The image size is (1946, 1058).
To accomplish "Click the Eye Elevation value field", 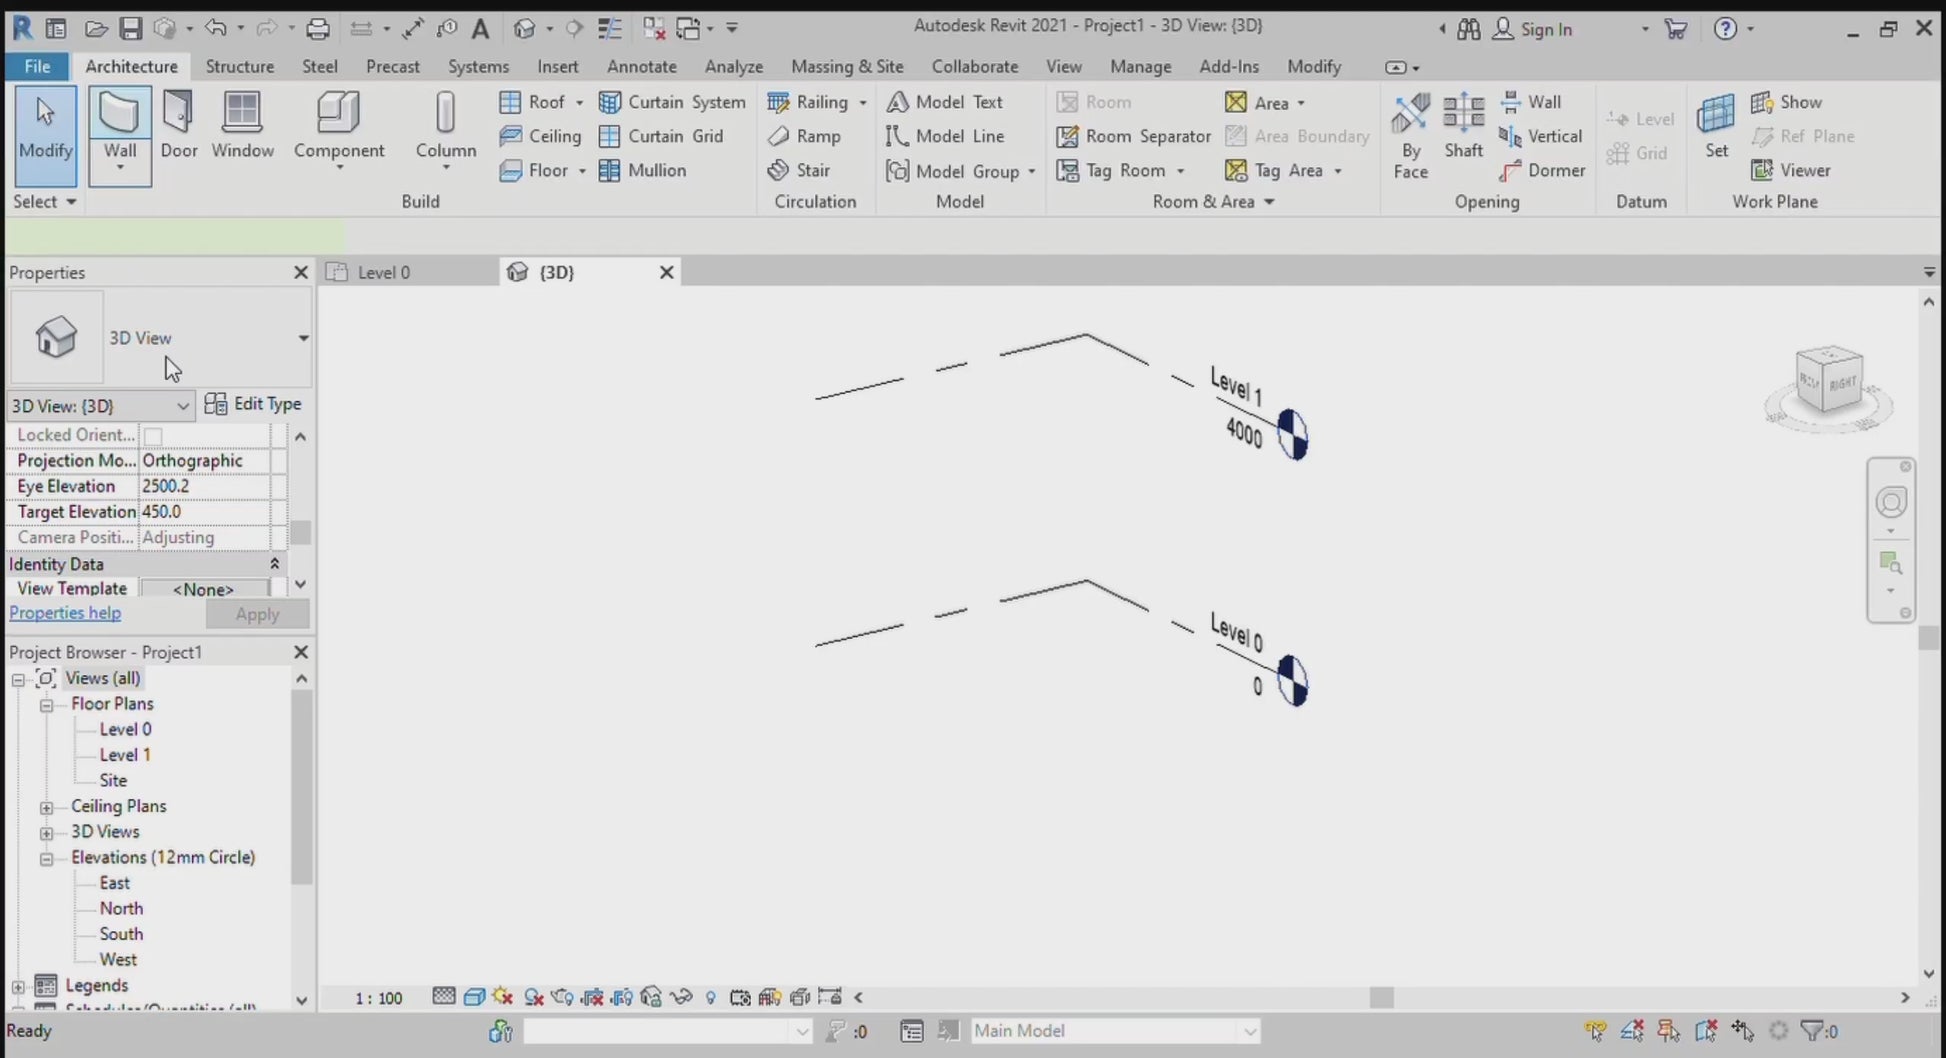I will (x=204, y=487).
